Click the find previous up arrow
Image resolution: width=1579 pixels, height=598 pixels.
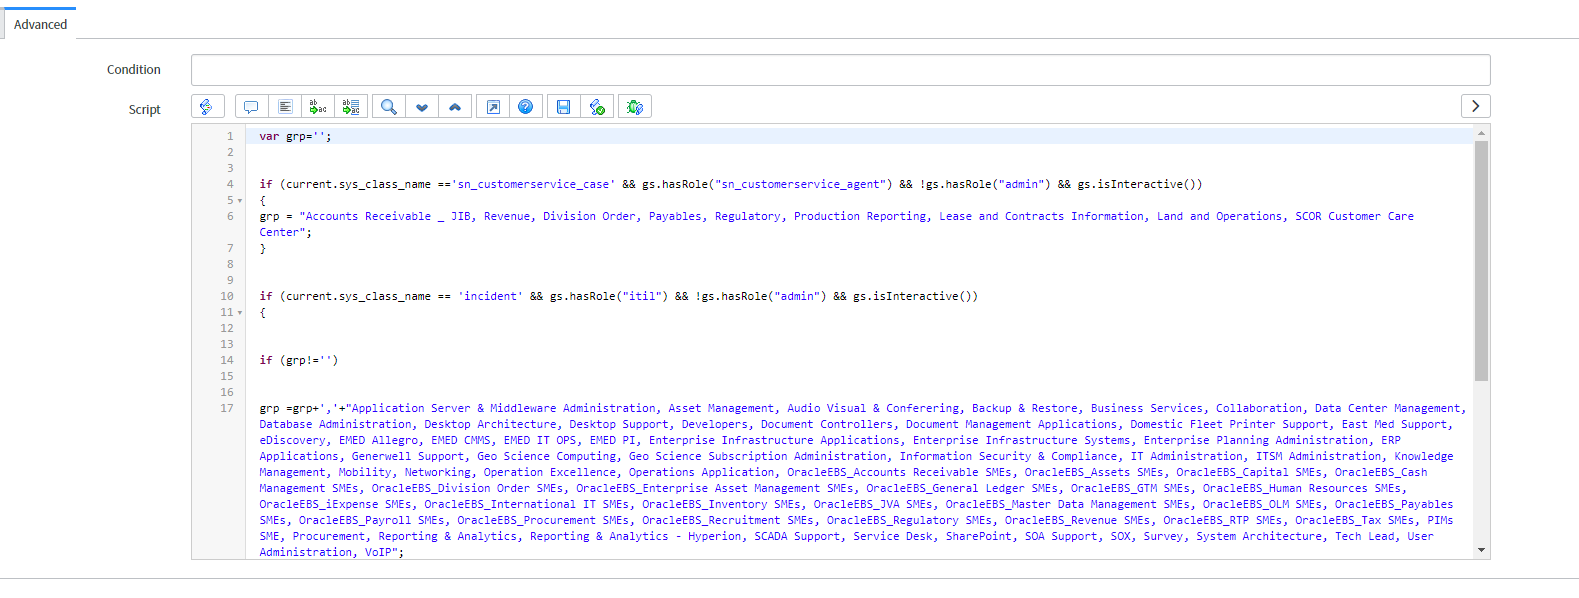pos(455,107)
